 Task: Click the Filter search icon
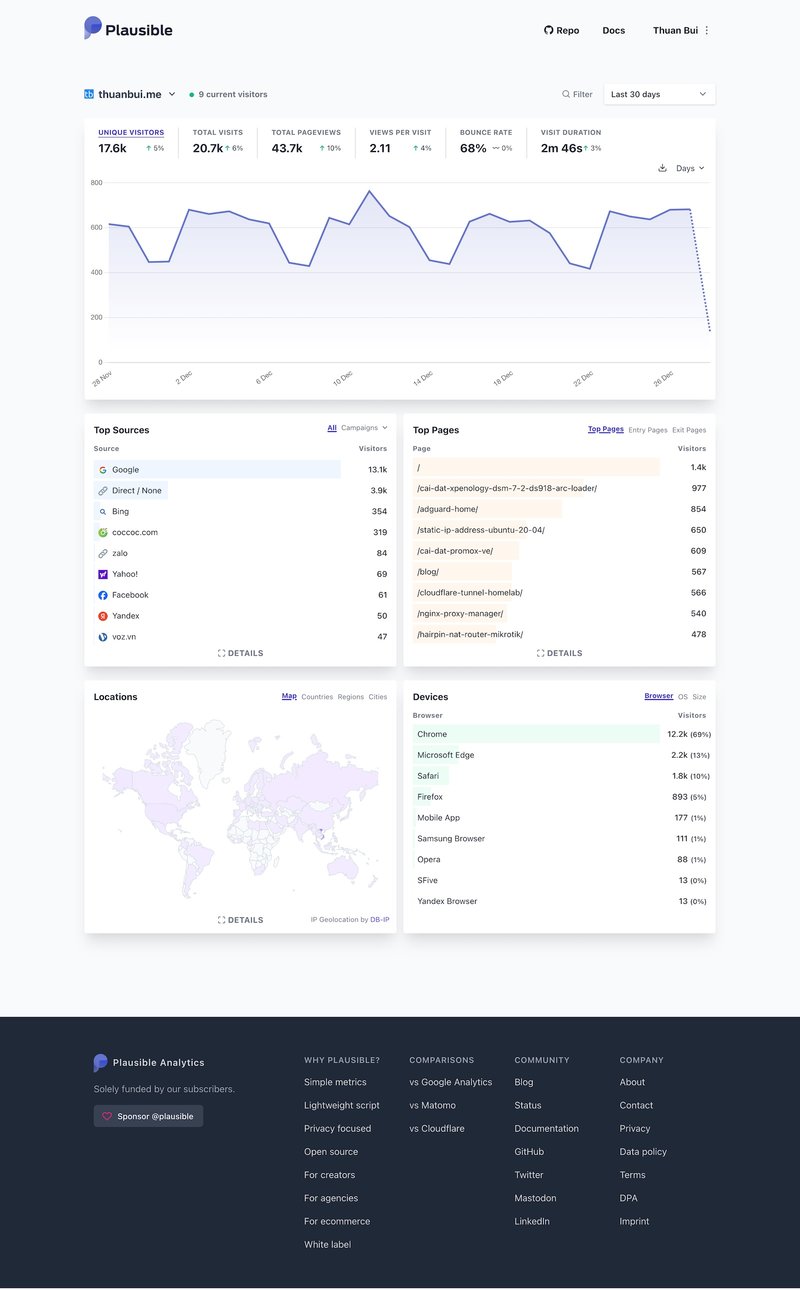coord(567,94)
